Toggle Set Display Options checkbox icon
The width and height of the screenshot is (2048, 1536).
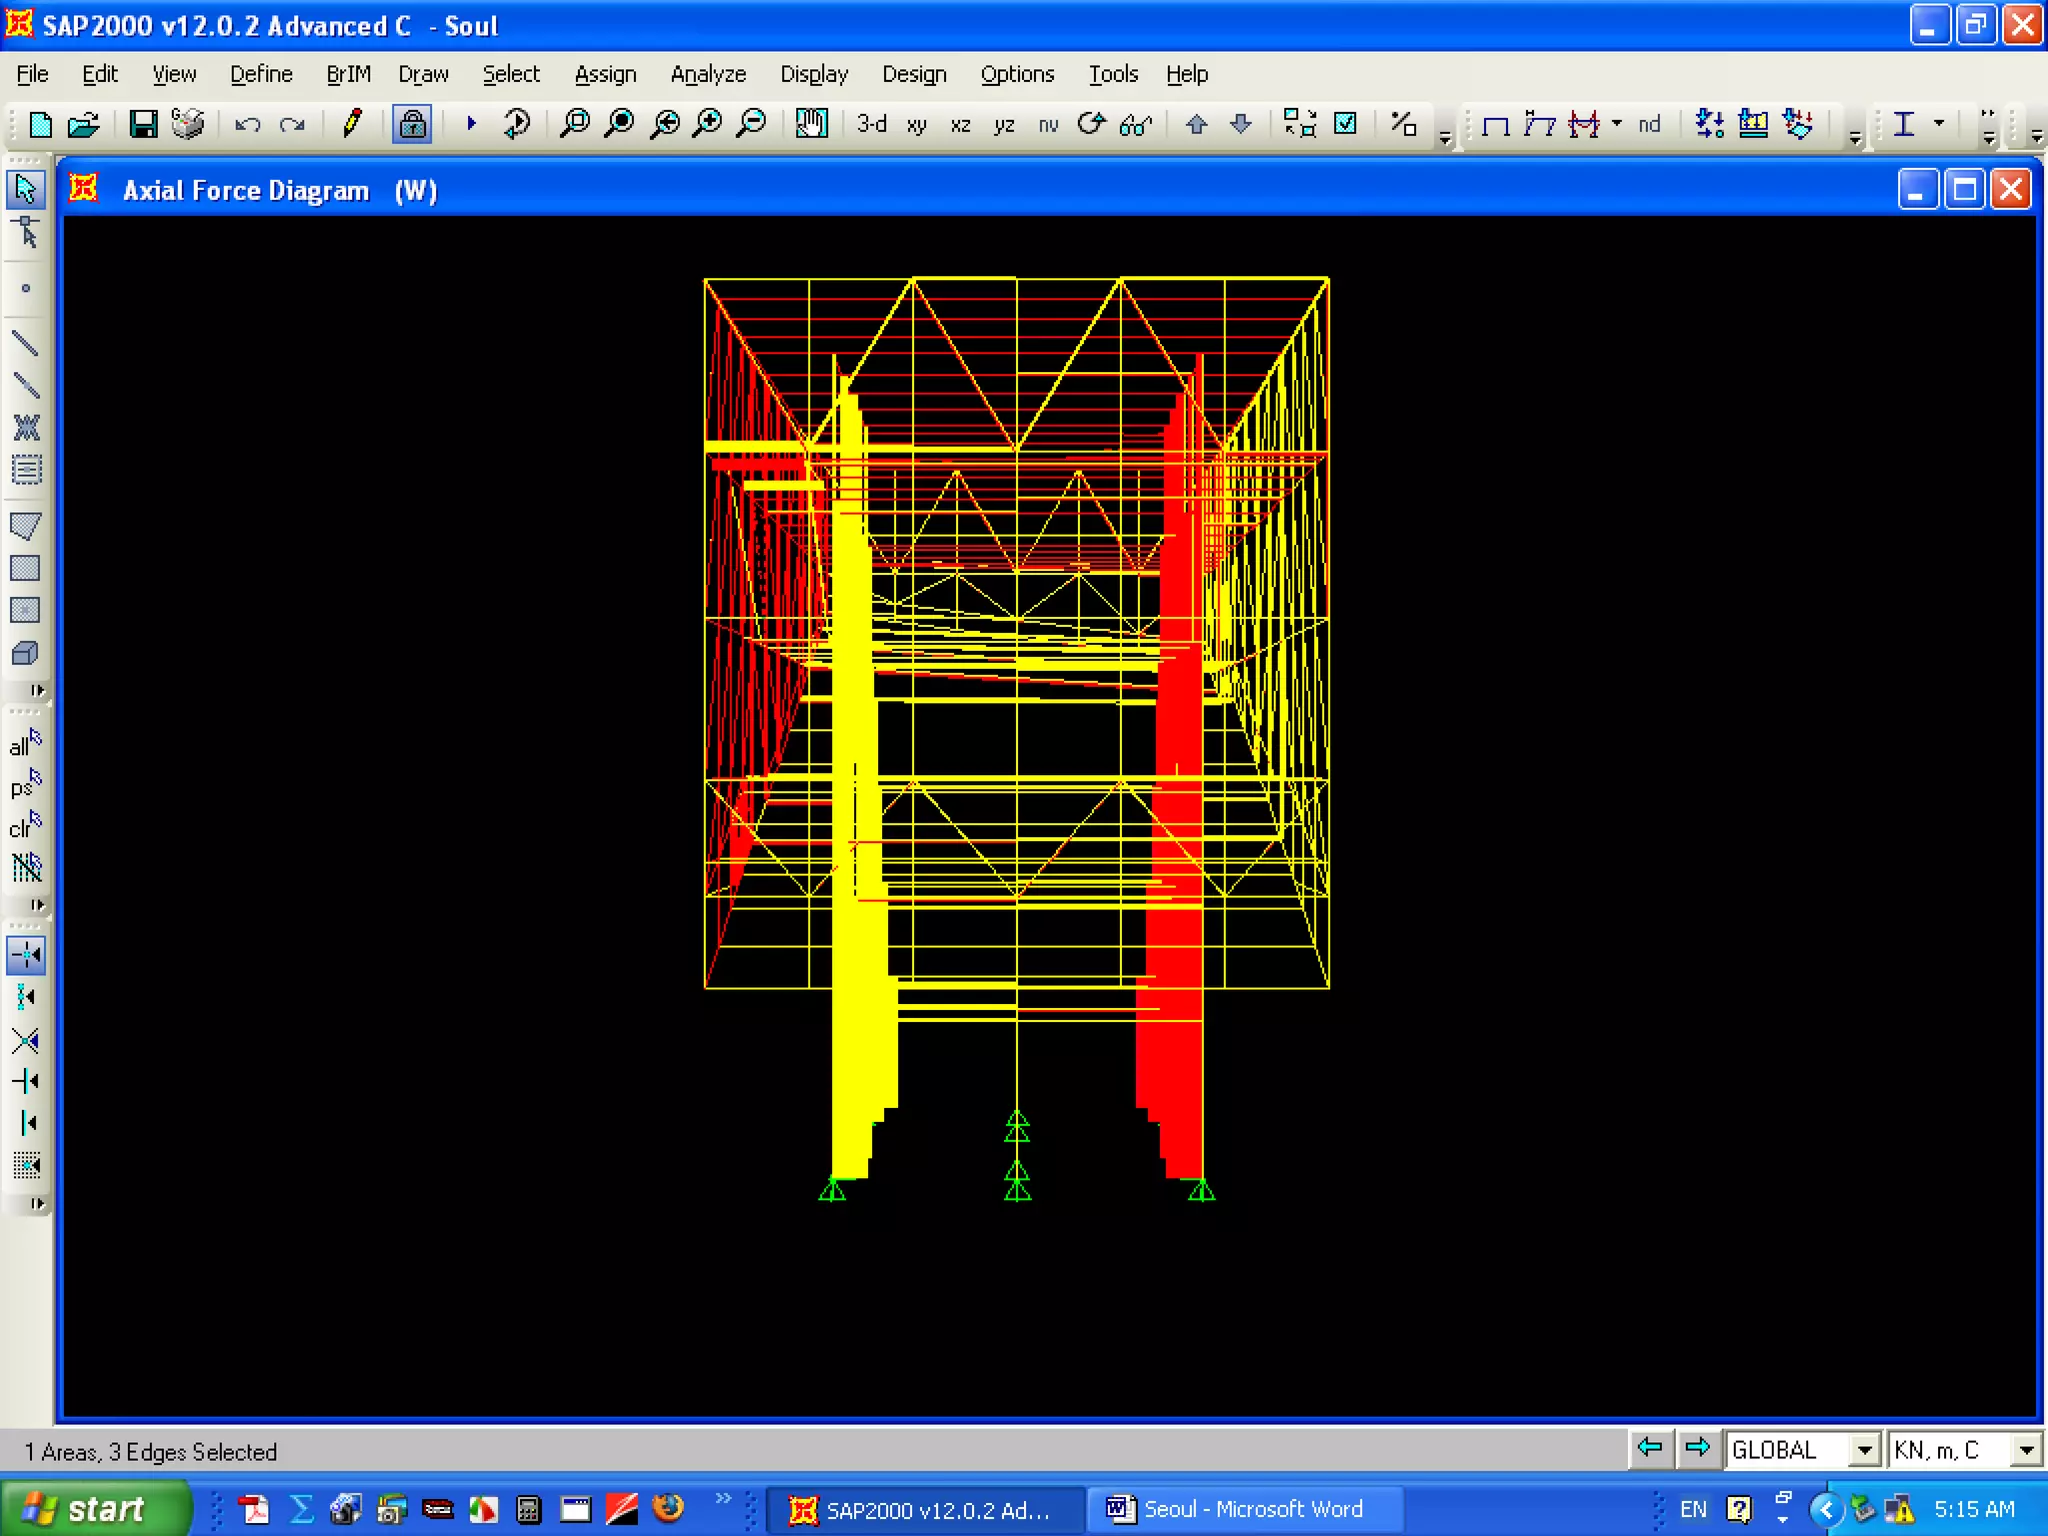pos(1346,124)
